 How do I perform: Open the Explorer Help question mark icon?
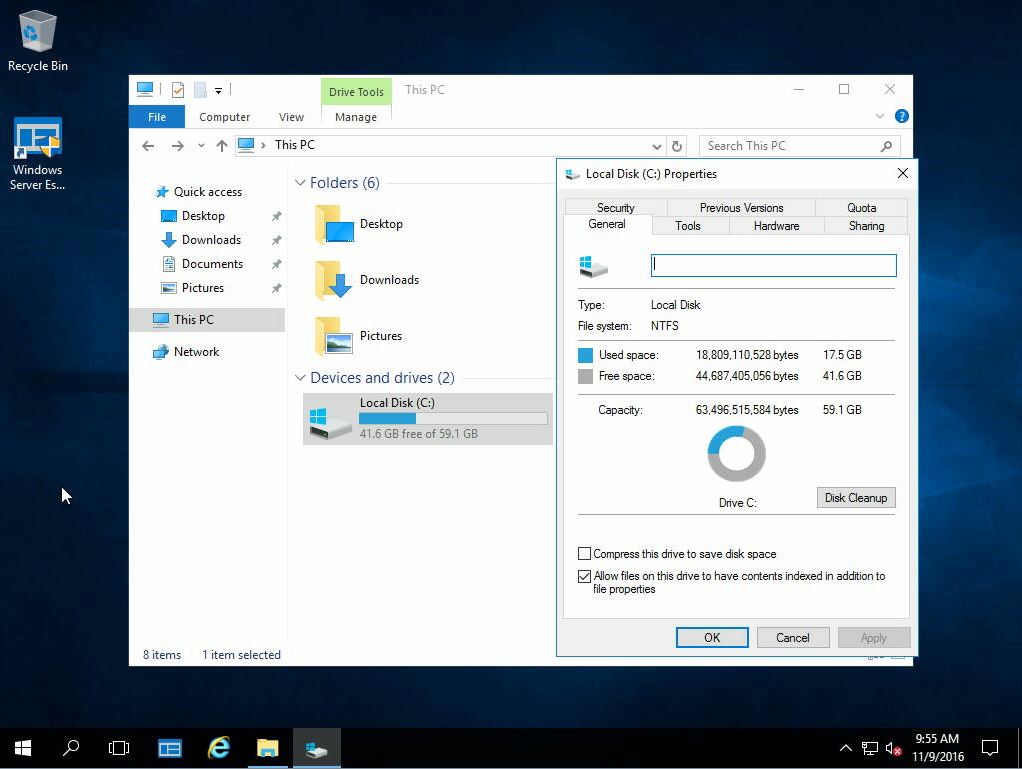(901, 117)
